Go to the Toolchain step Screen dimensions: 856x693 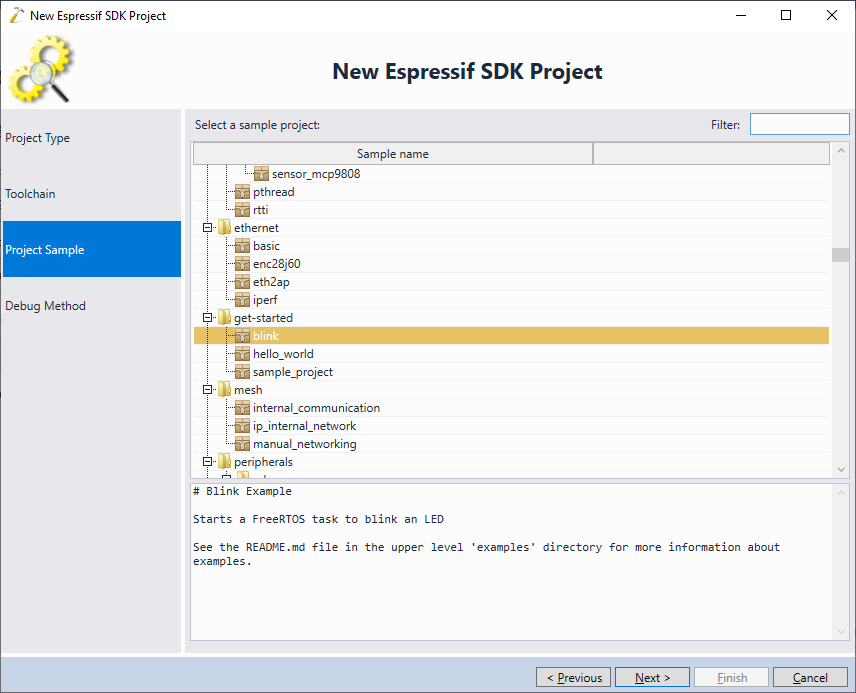[92, 194]
